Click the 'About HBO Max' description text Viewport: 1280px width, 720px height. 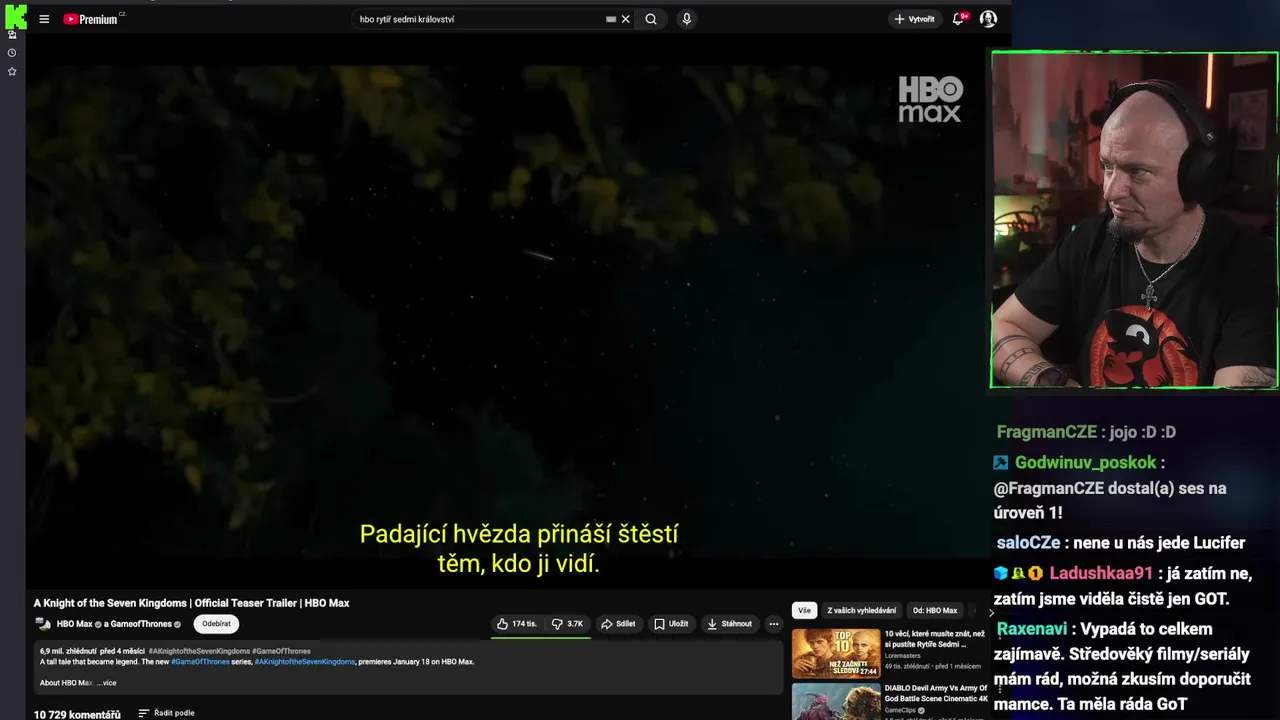pos(66,683)
